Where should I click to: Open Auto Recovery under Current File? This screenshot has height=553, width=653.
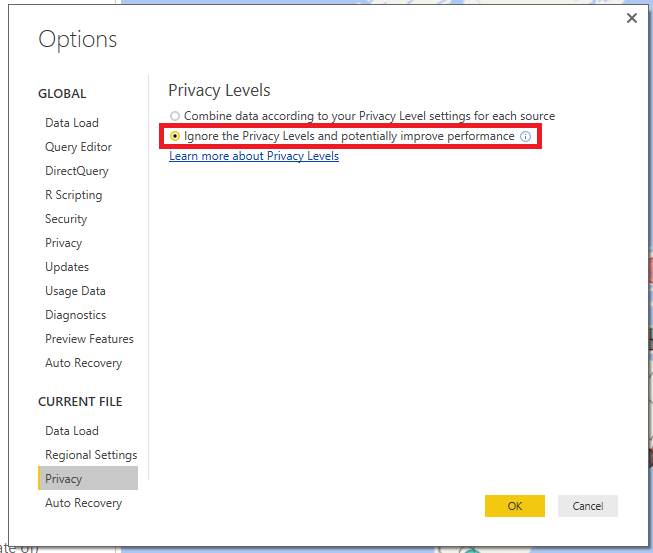pyautogui.click(x=83, y=503)
